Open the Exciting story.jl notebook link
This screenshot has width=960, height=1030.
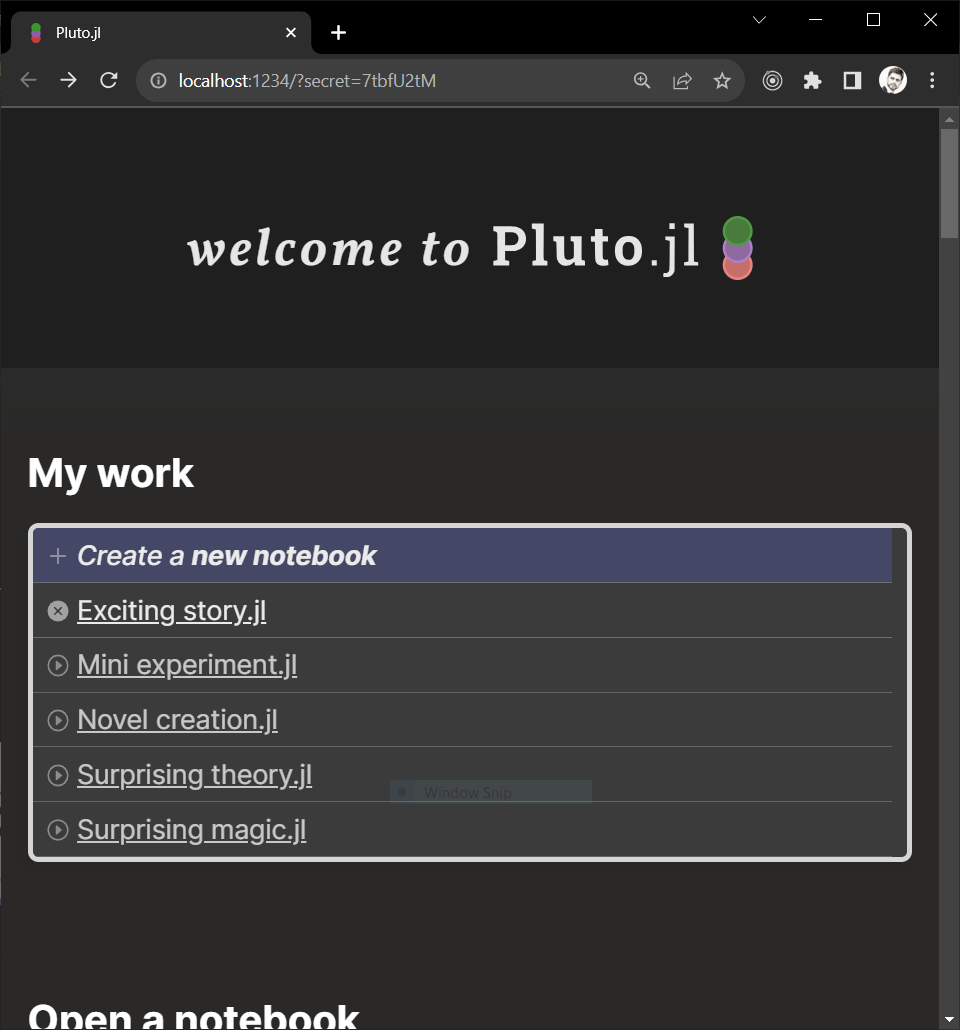pyautogui.click(x=171, y=611)
